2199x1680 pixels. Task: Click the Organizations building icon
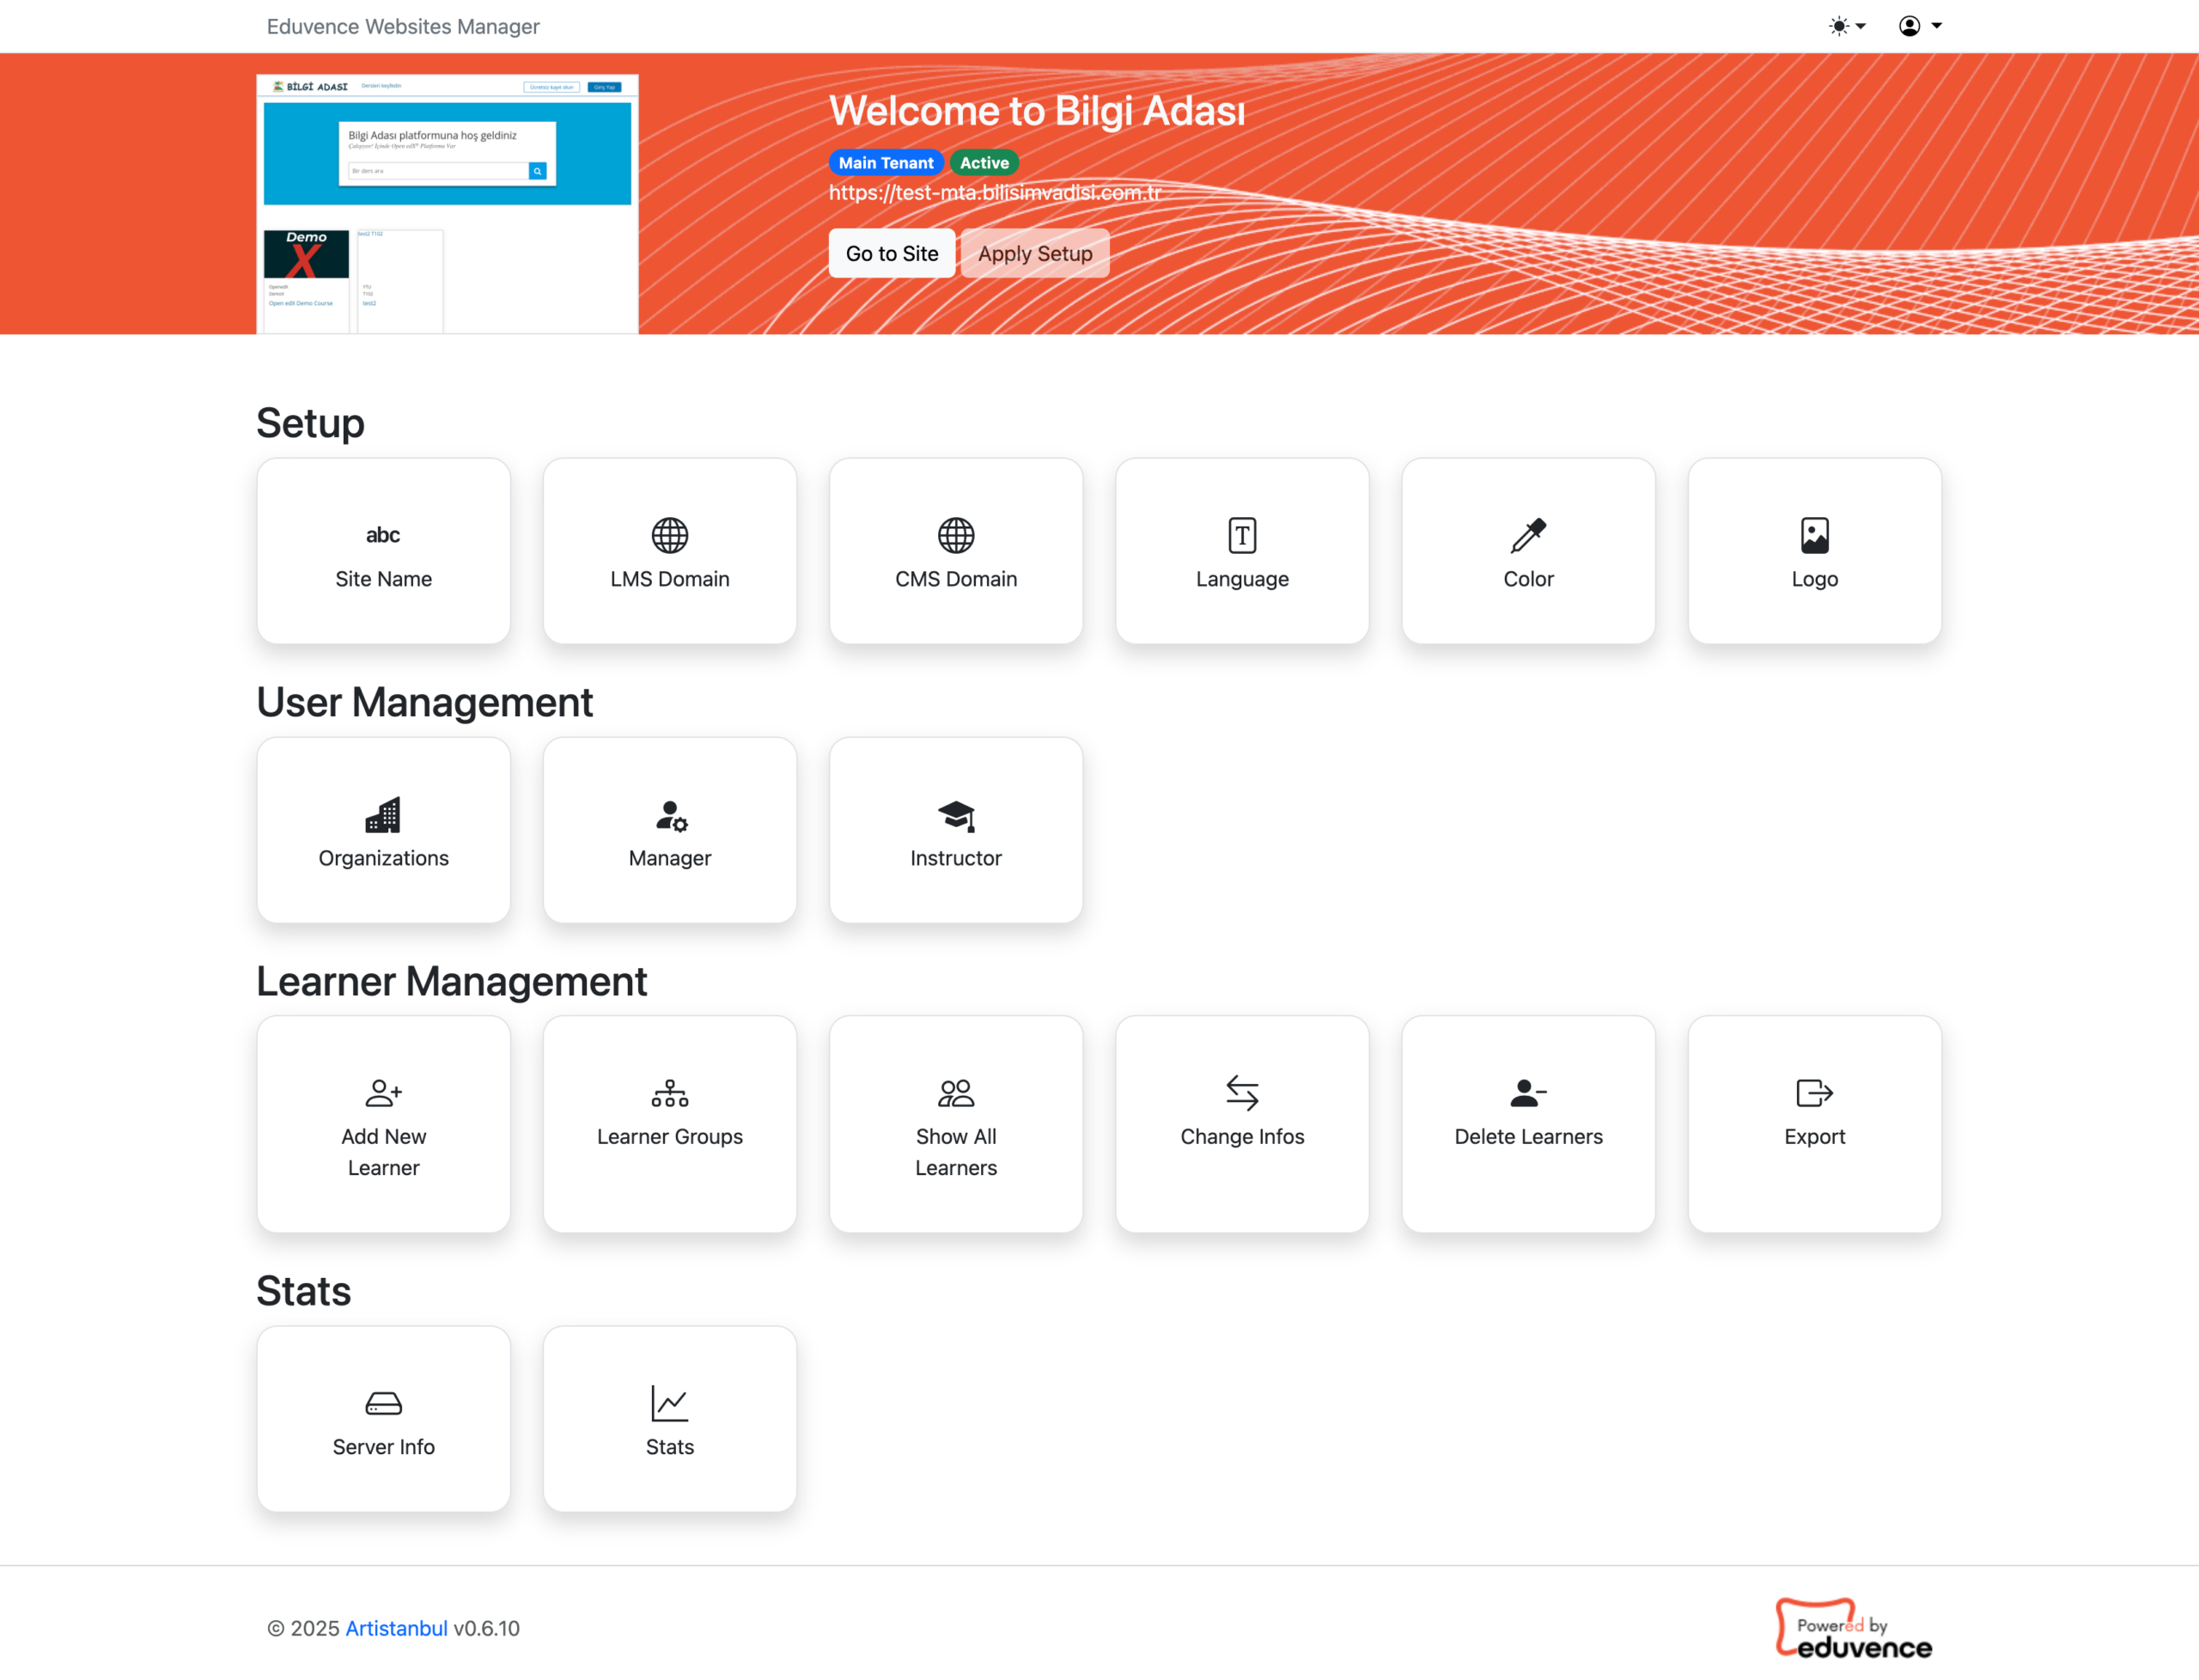(383, 815)
